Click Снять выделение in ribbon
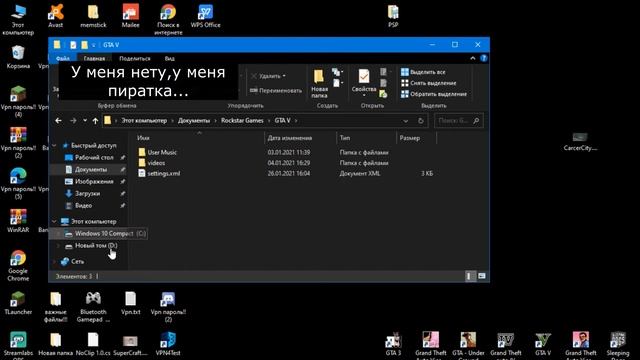The image size is (640, 360). pos(429,83)
